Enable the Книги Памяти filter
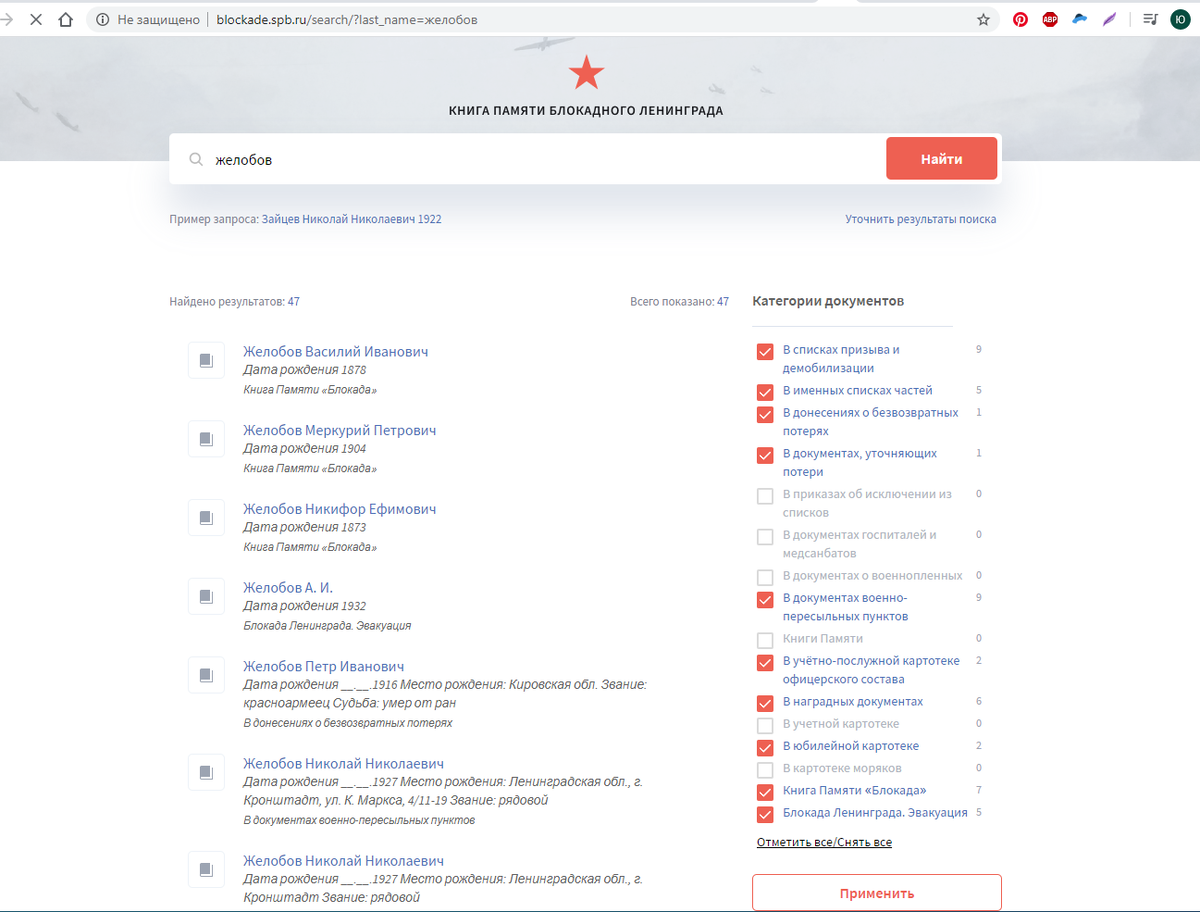Image resolution: width=1200 pixels, height=912 pixels. [x=765, y=639]
